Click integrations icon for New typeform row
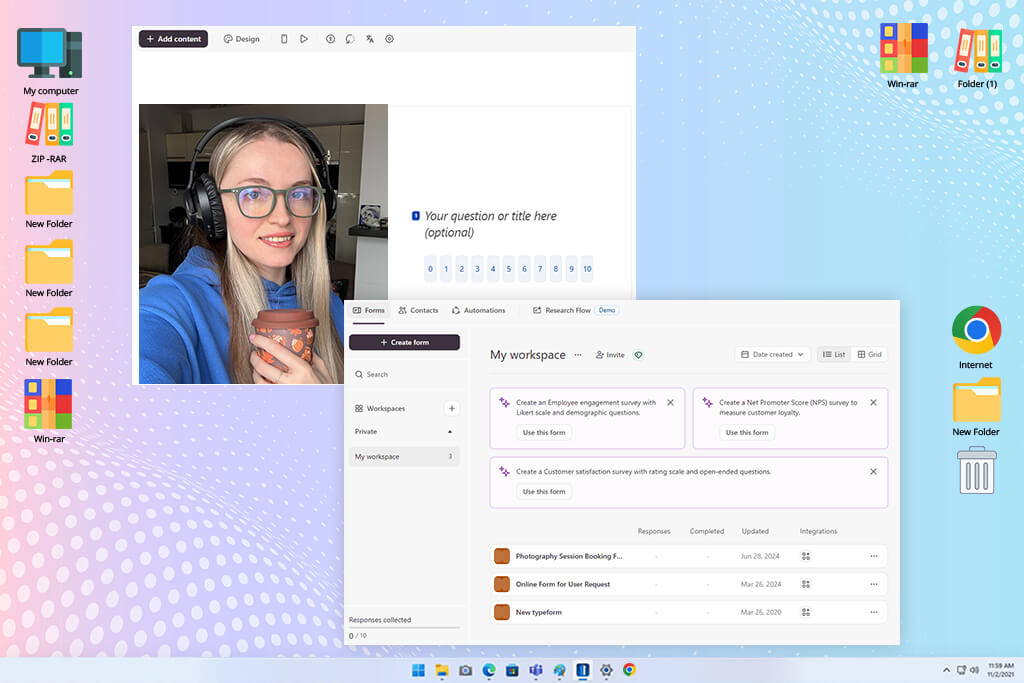 (x=806, y=612)
